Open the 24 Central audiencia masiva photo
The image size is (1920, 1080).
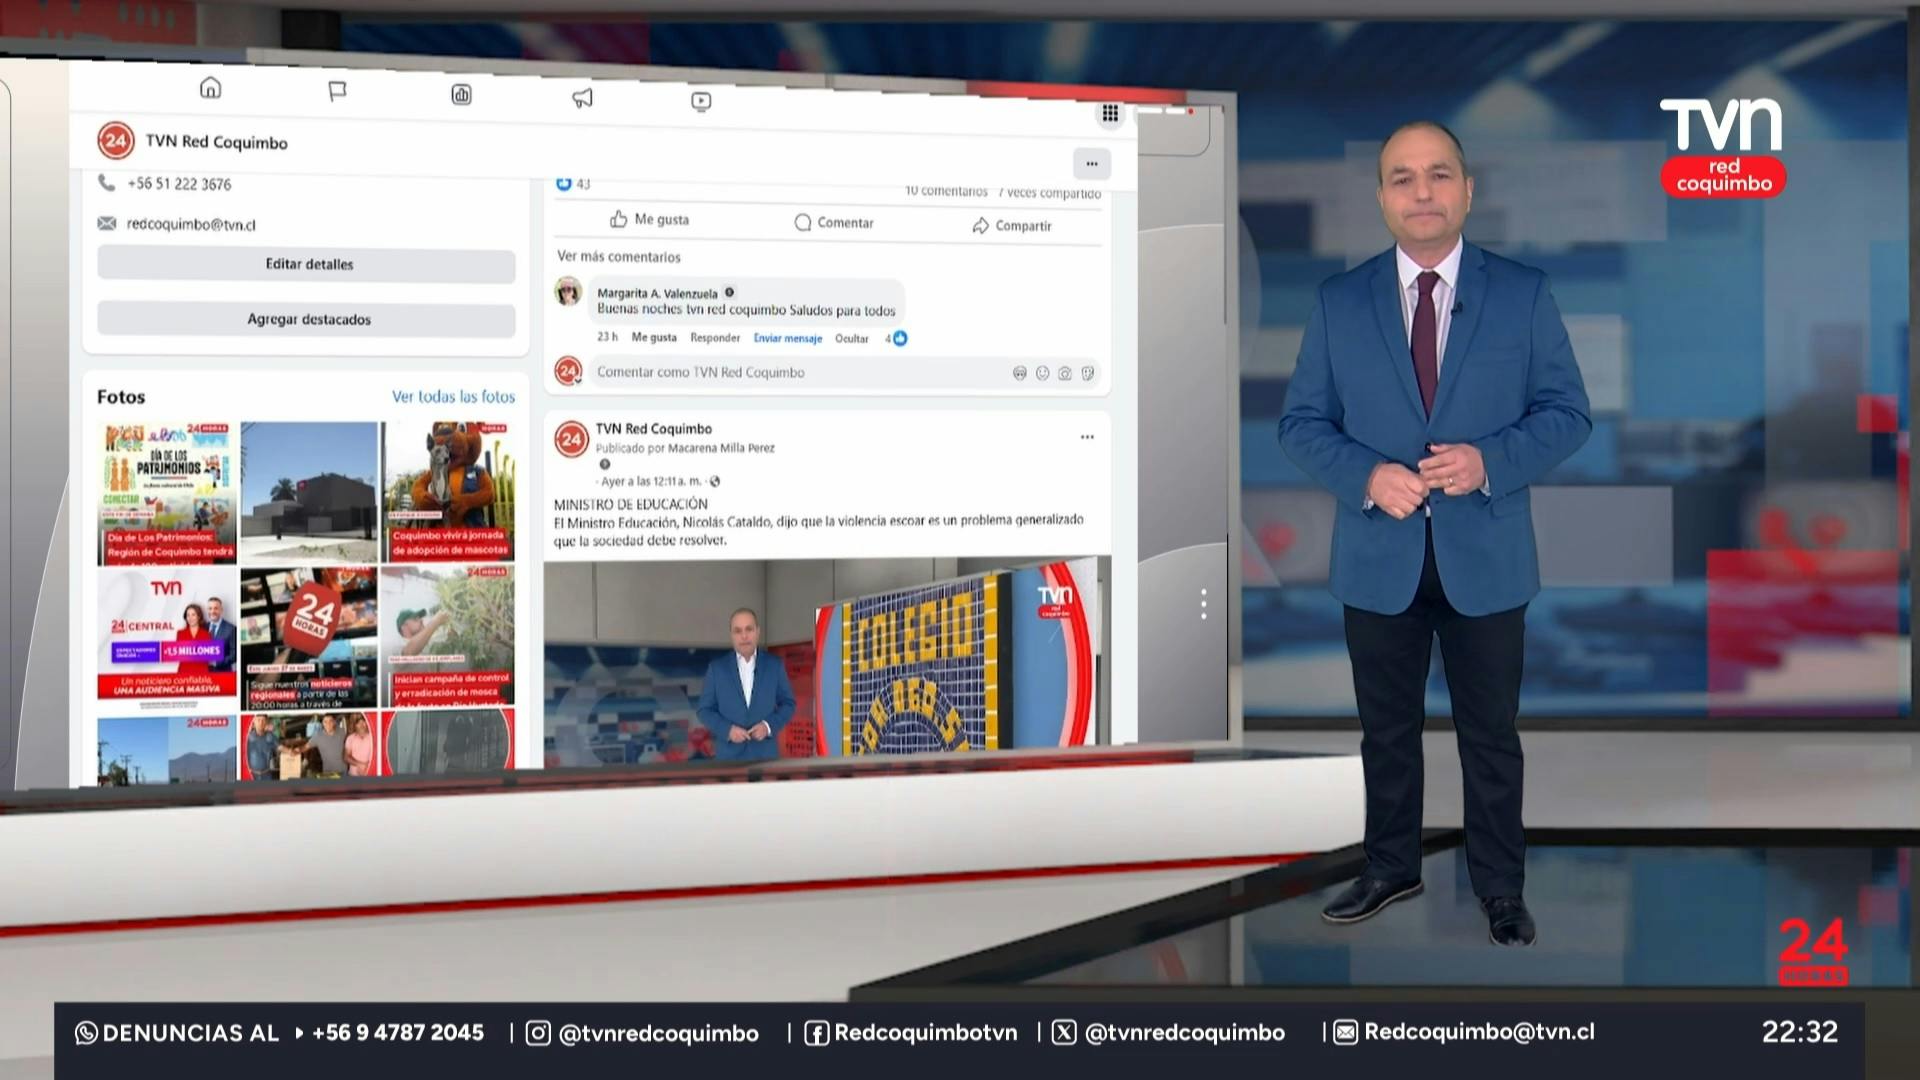167,638
